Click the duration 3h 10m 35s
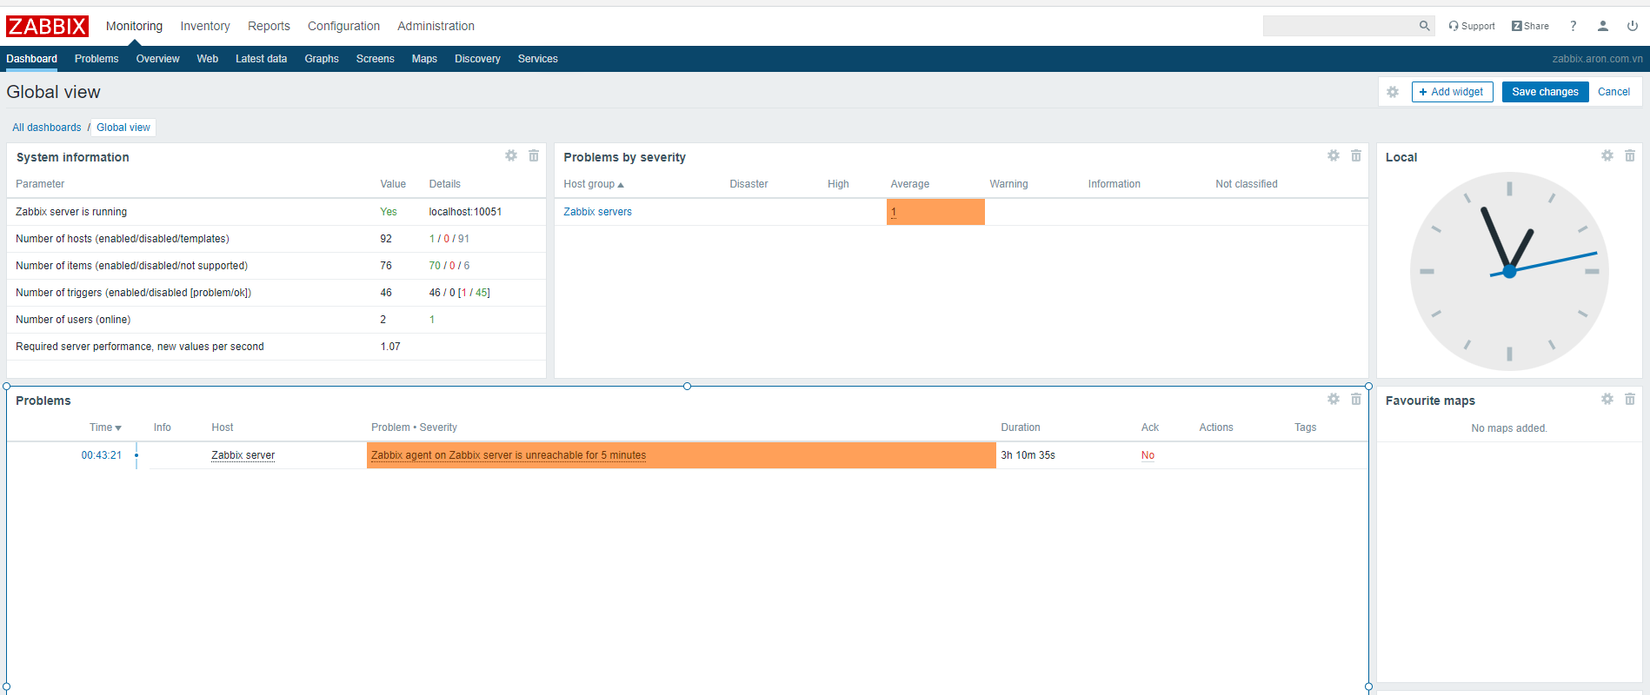The width and height of the screenshot is (1650, 695). coord(1028,455)
